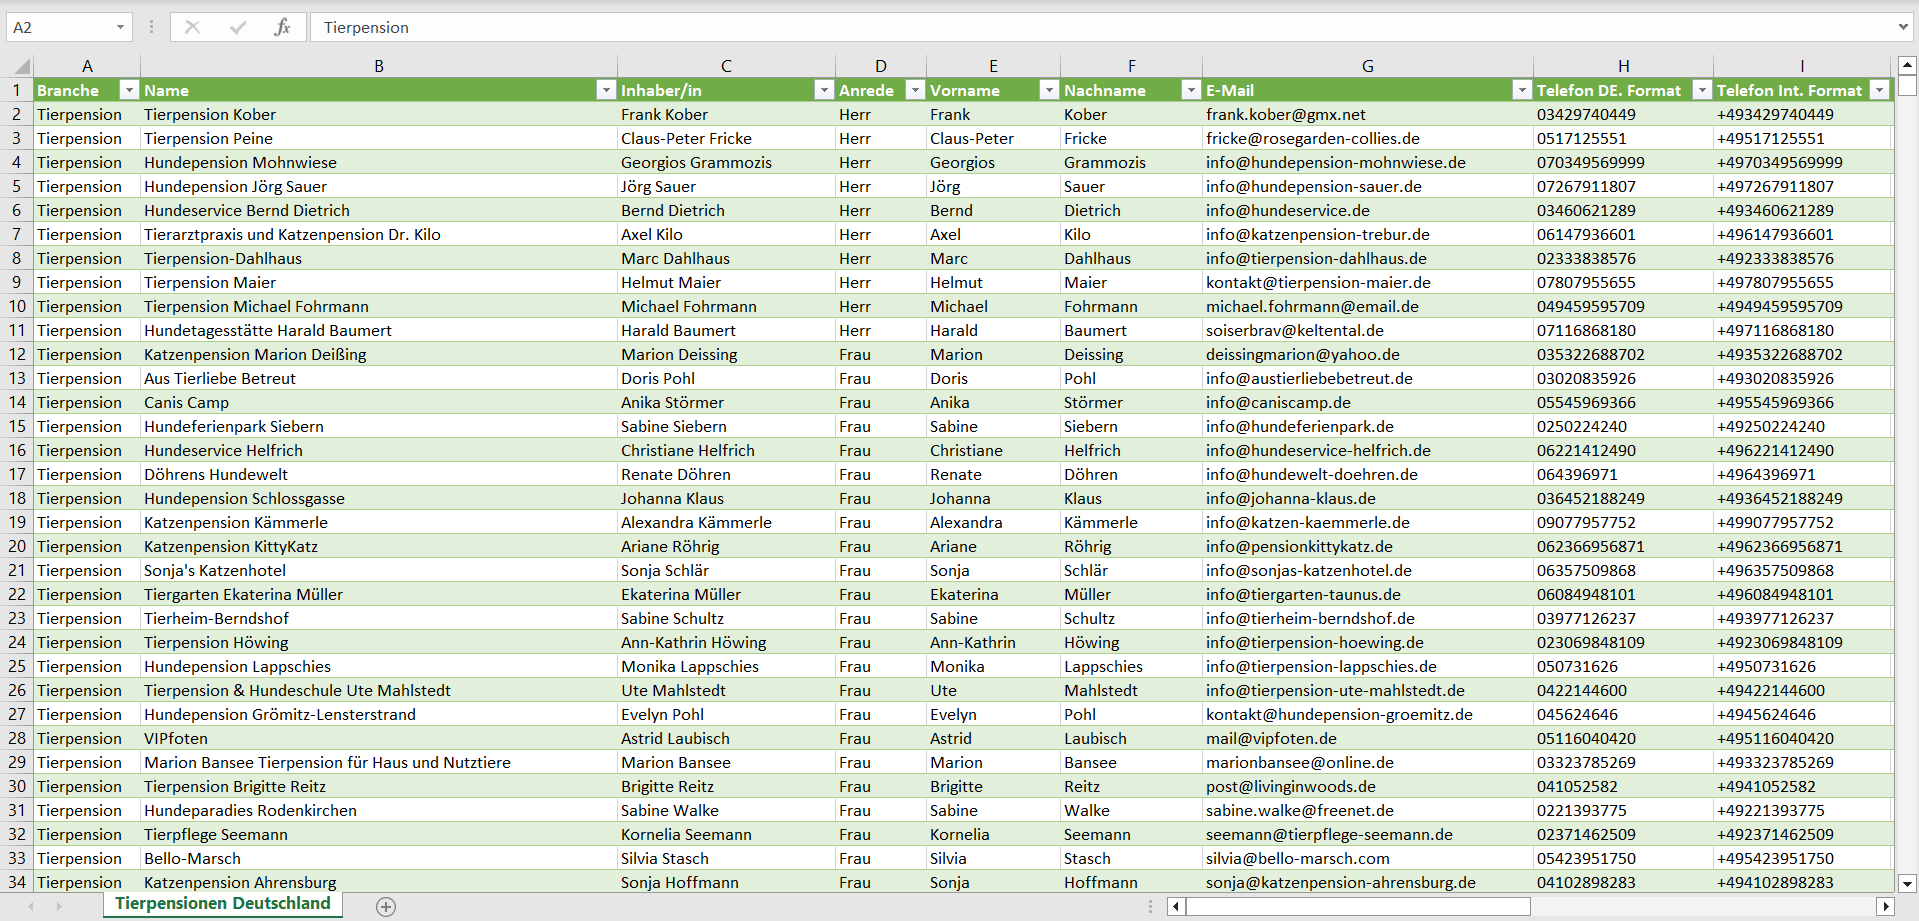Select cell +497807955655

1803,282
